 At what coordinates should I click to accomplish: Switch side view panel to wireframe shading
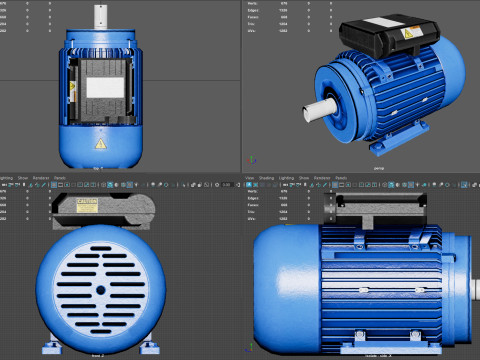tap(385, 184)
